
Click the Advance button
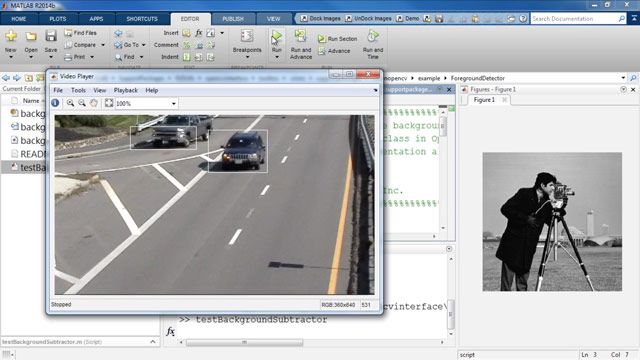pos(334,51)
